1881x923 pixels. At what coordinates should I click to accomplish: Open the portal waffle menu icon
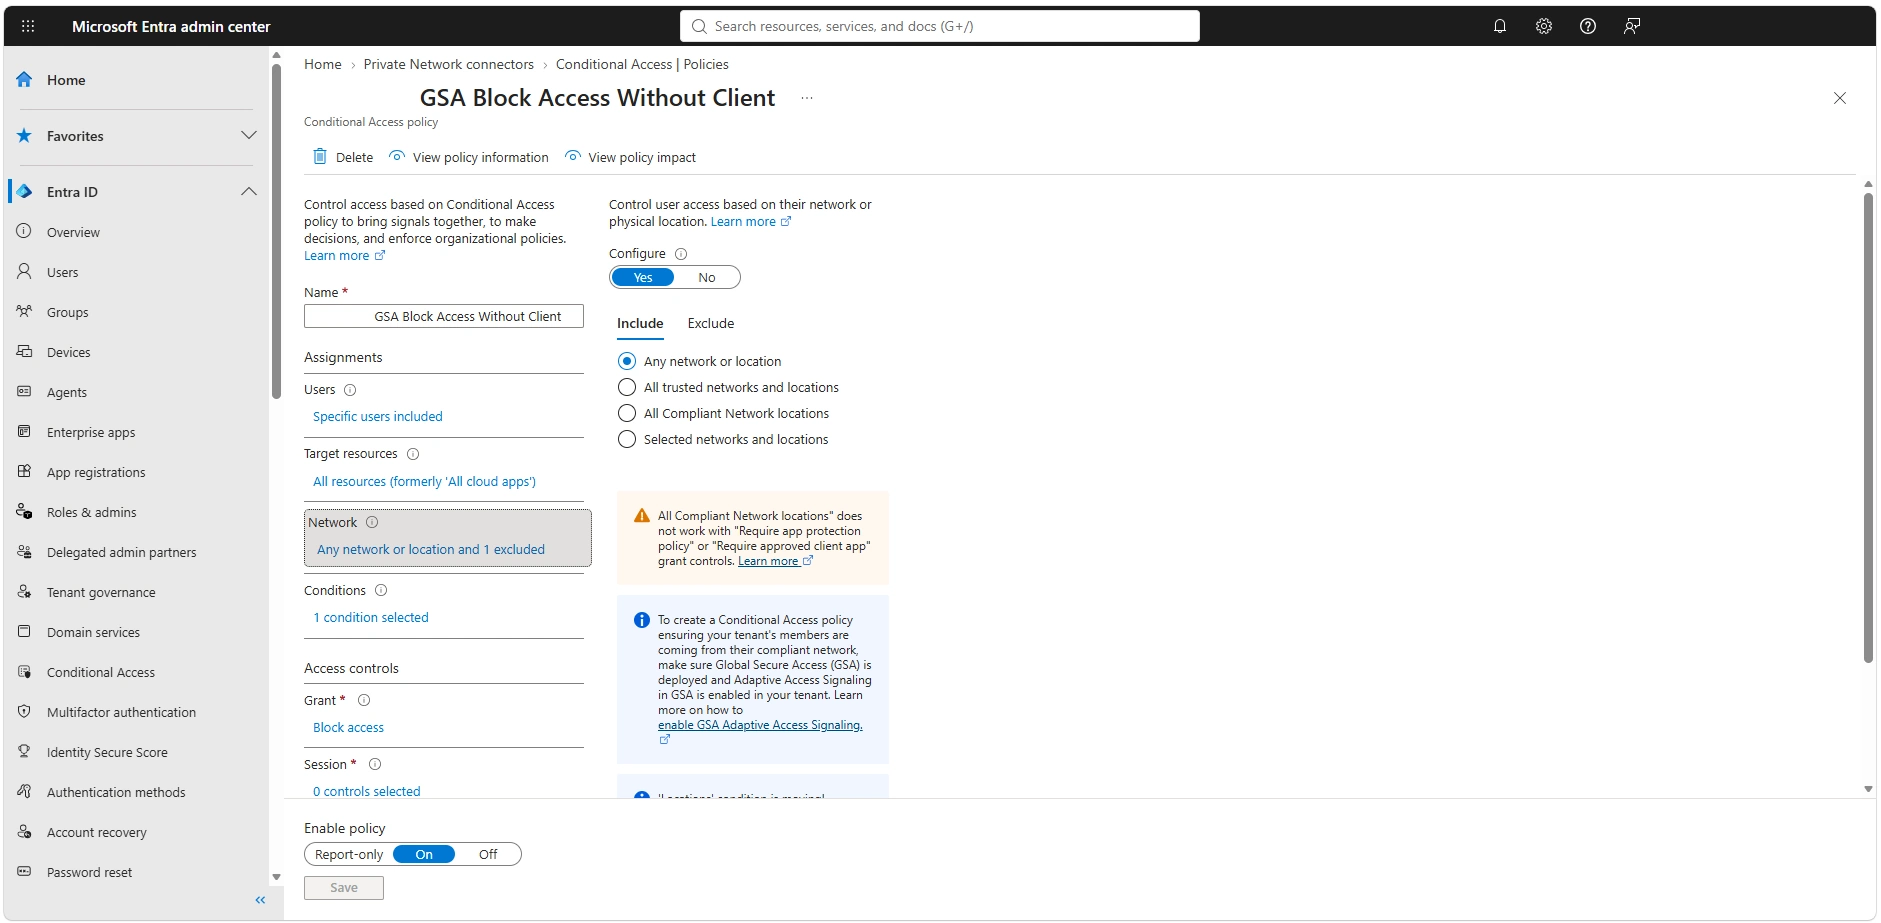pos(28,26)
